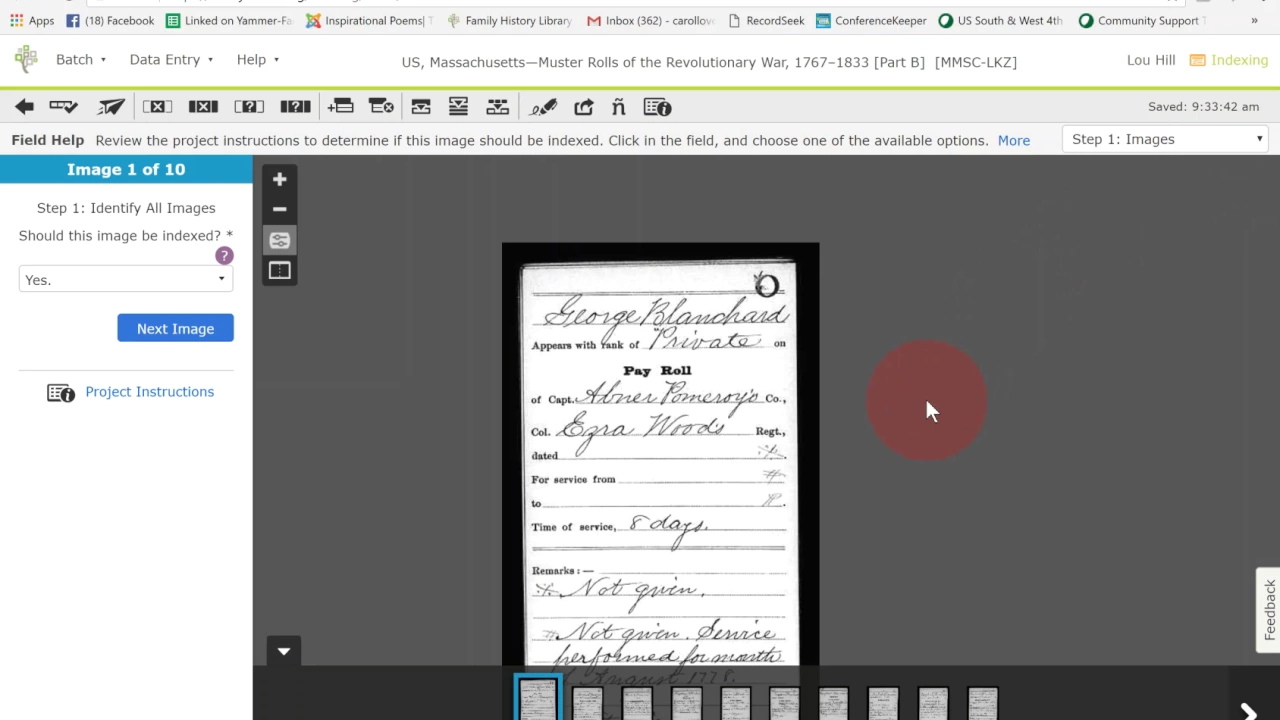Screen dimensions: 1280x720
Task: Click the Next Image button
Action: coord(175,328)
